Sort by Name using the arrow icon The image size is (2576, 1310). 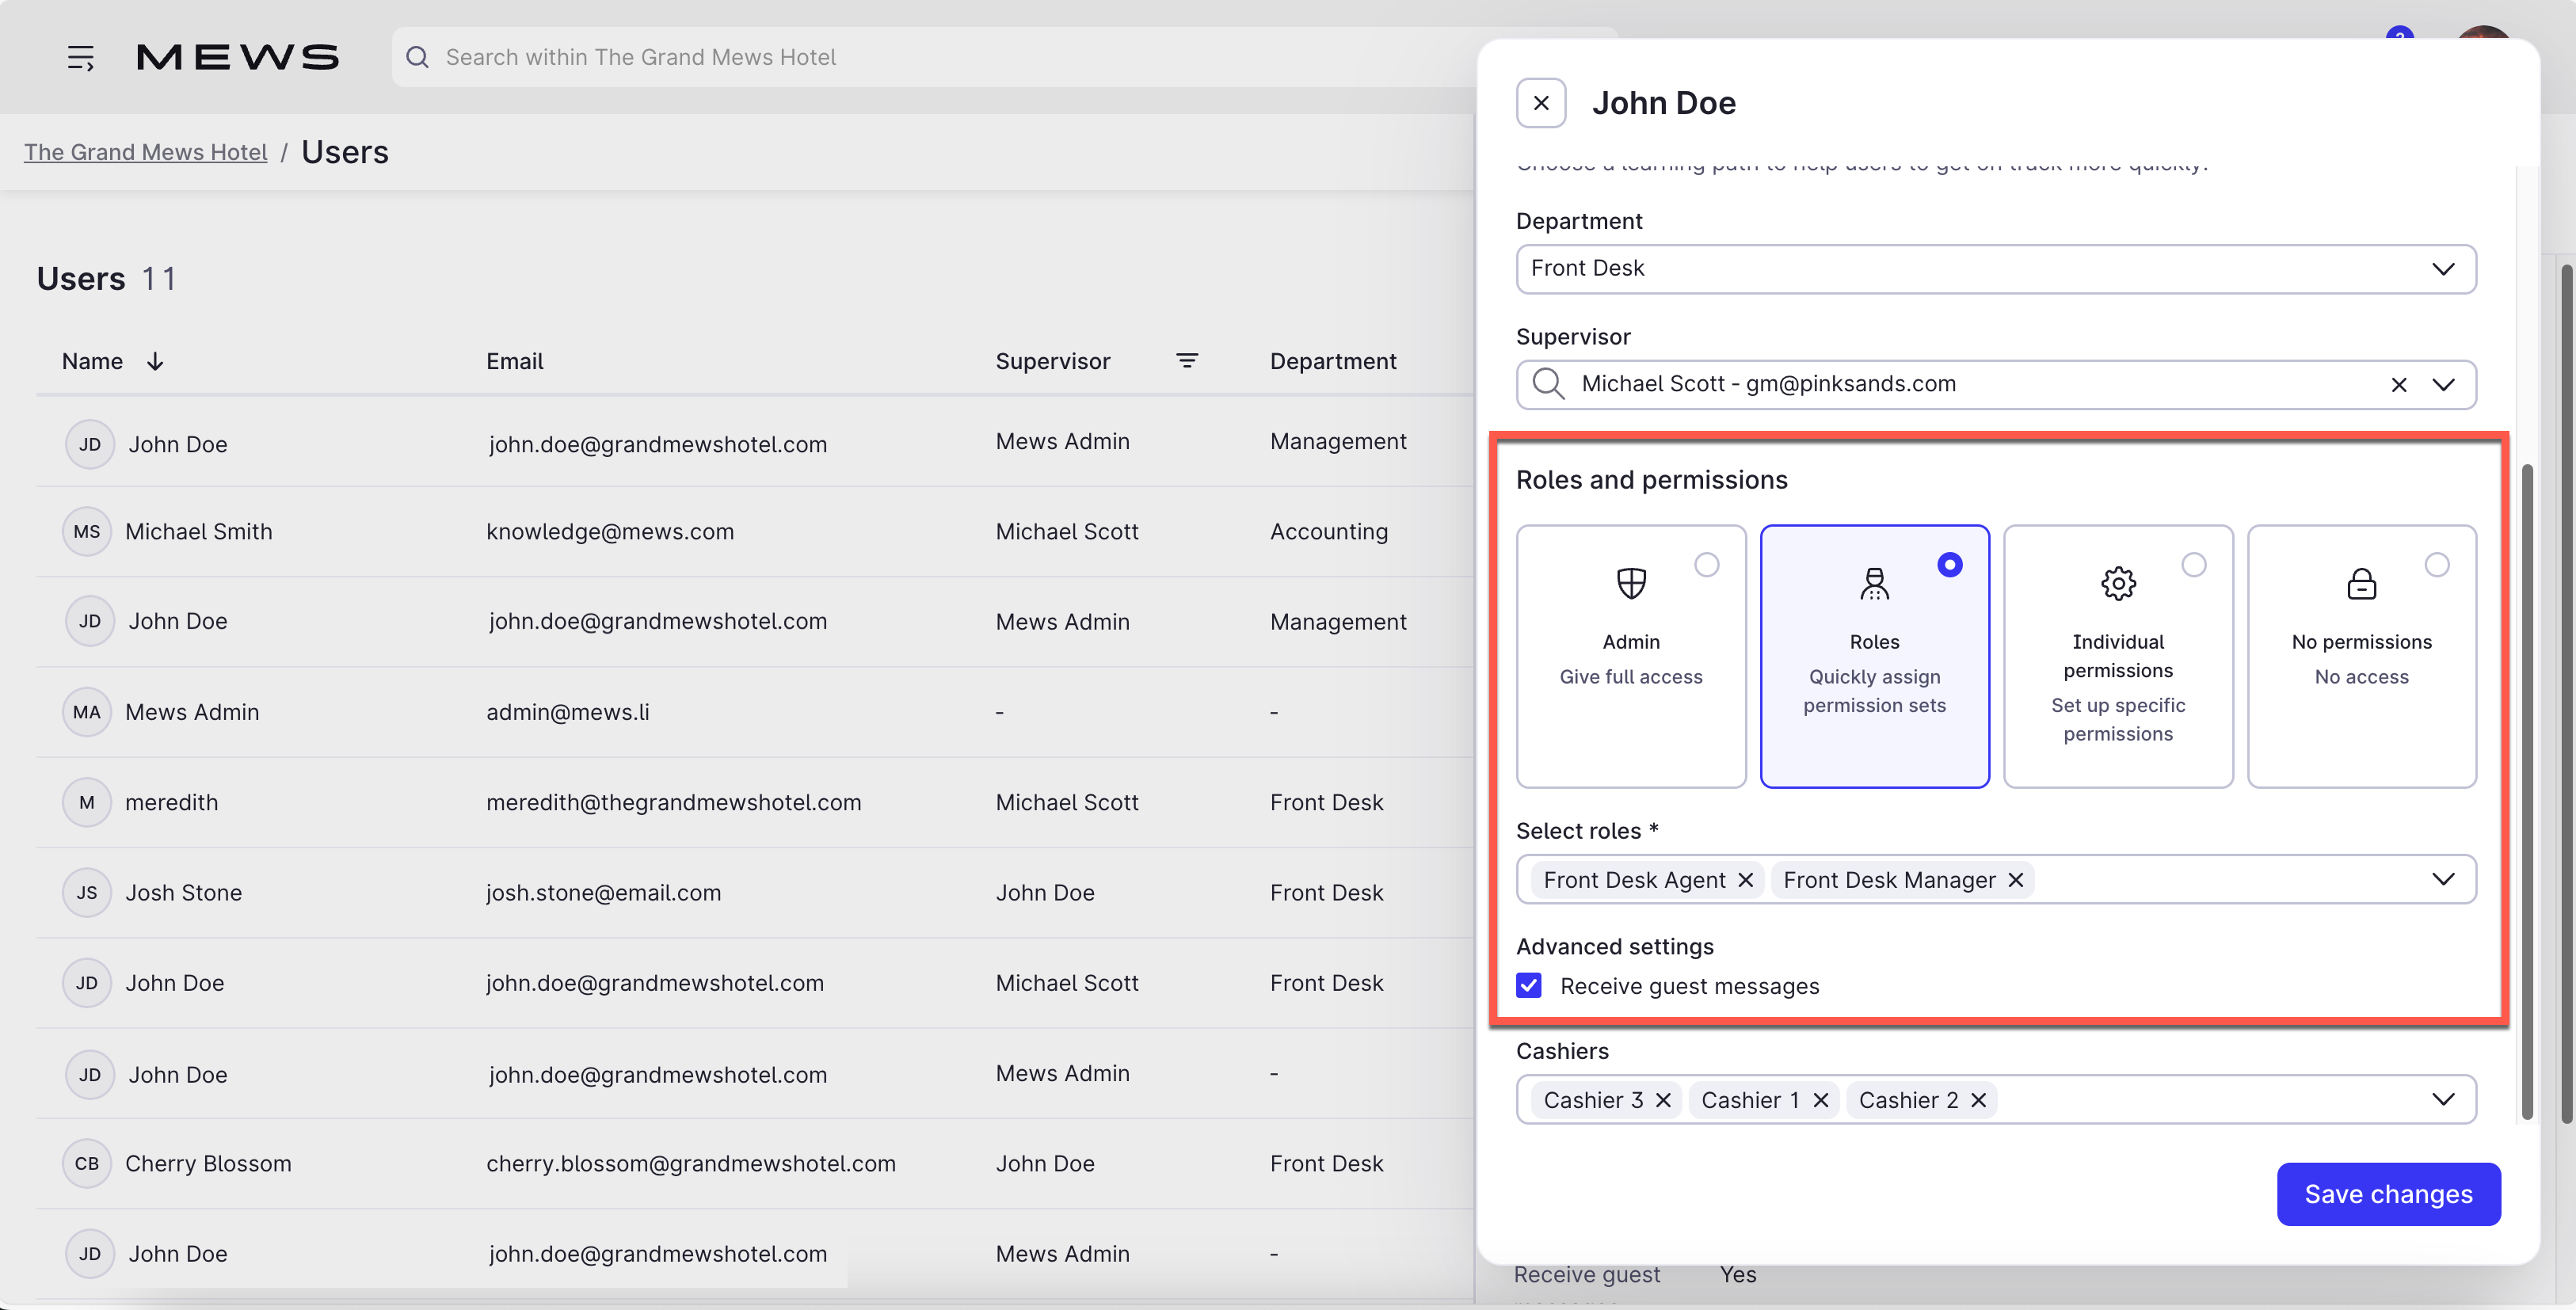pyautogui.click(x=155, y=361)
